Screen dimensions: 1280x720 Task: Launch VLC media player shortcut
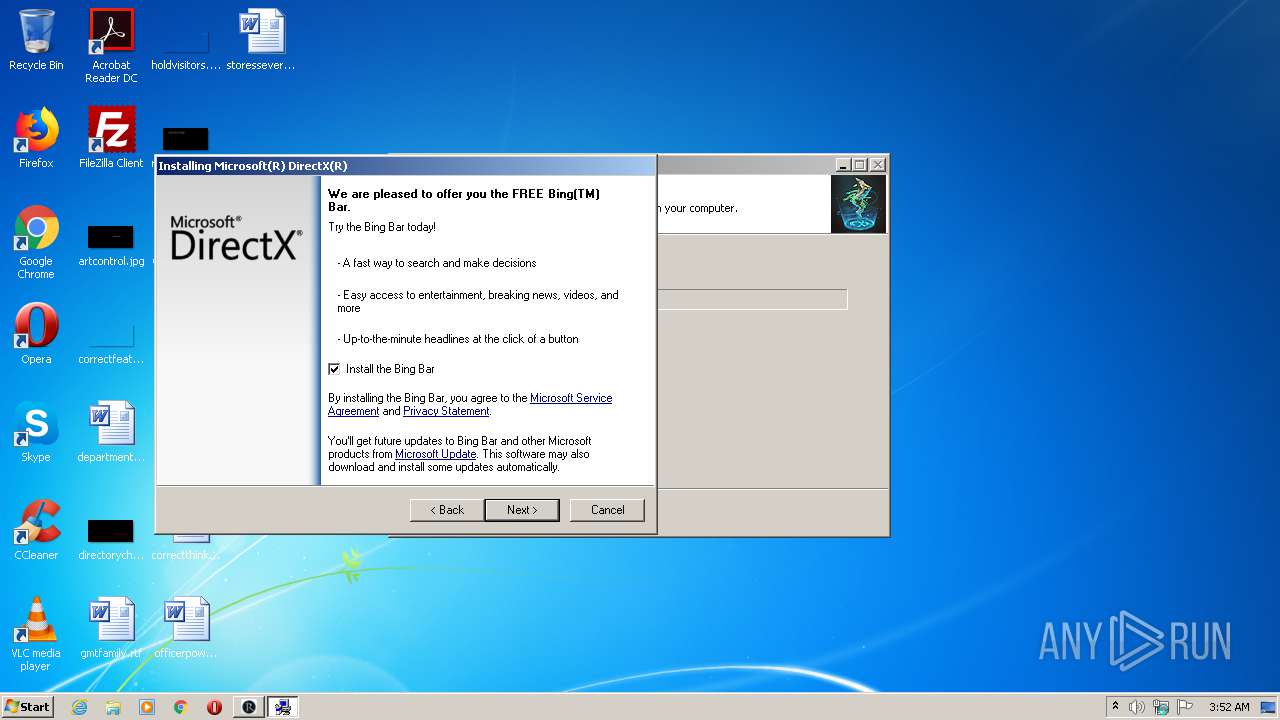[36, 634]
